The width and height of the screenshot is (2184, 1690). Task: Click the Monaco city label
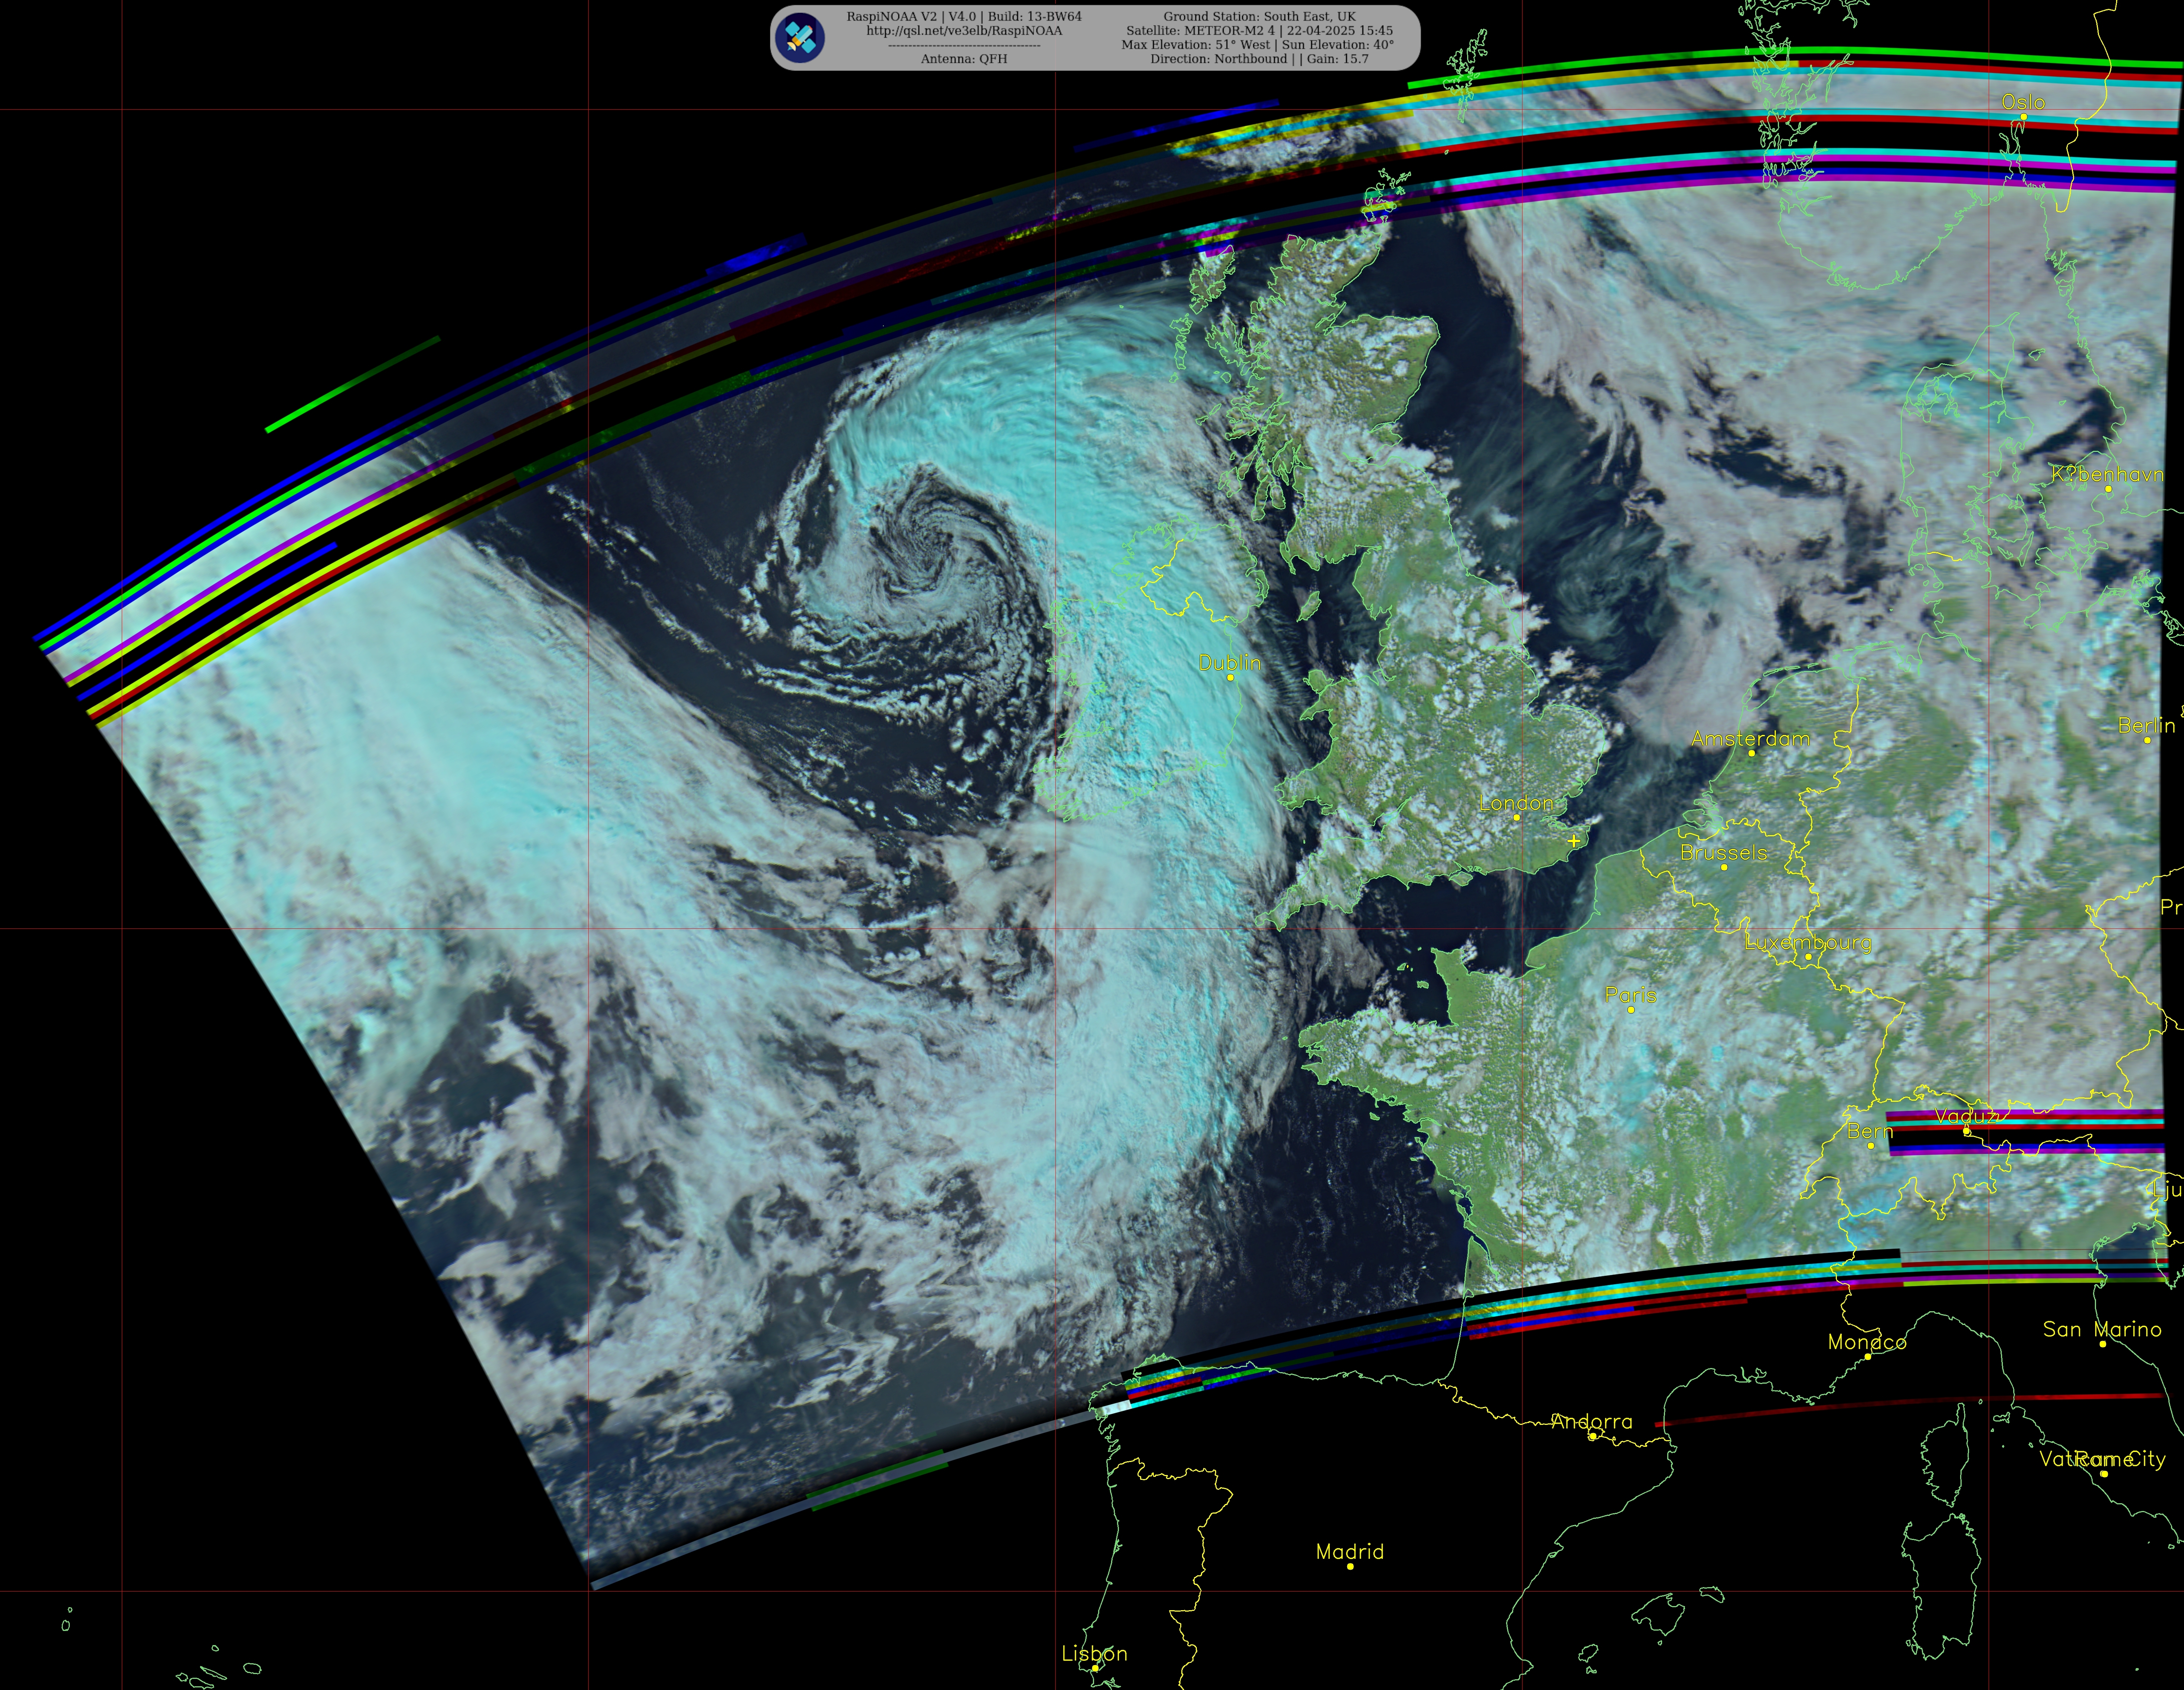(1867, 1342)
